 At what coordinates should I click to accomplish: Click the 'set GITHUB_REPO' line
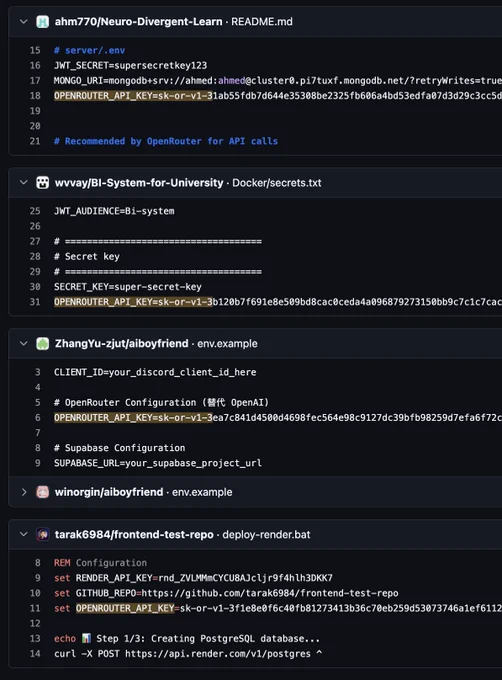(226, 593)
